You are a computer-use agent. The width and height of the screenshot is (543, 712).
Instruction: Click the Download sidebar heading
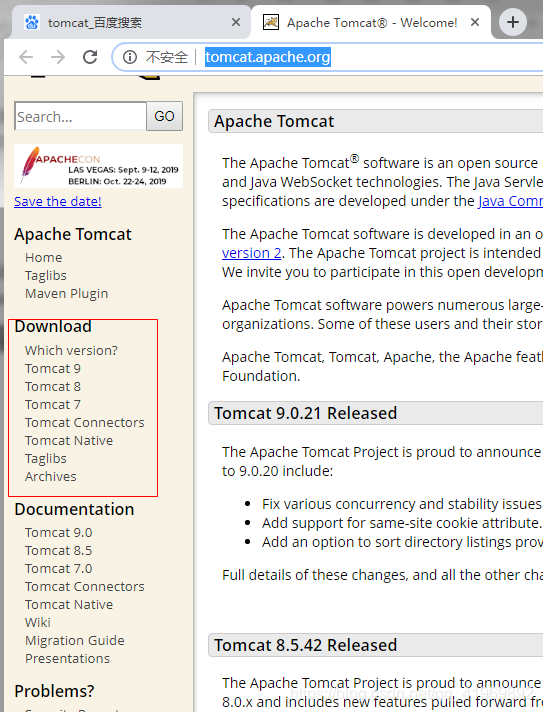[53, 326]
